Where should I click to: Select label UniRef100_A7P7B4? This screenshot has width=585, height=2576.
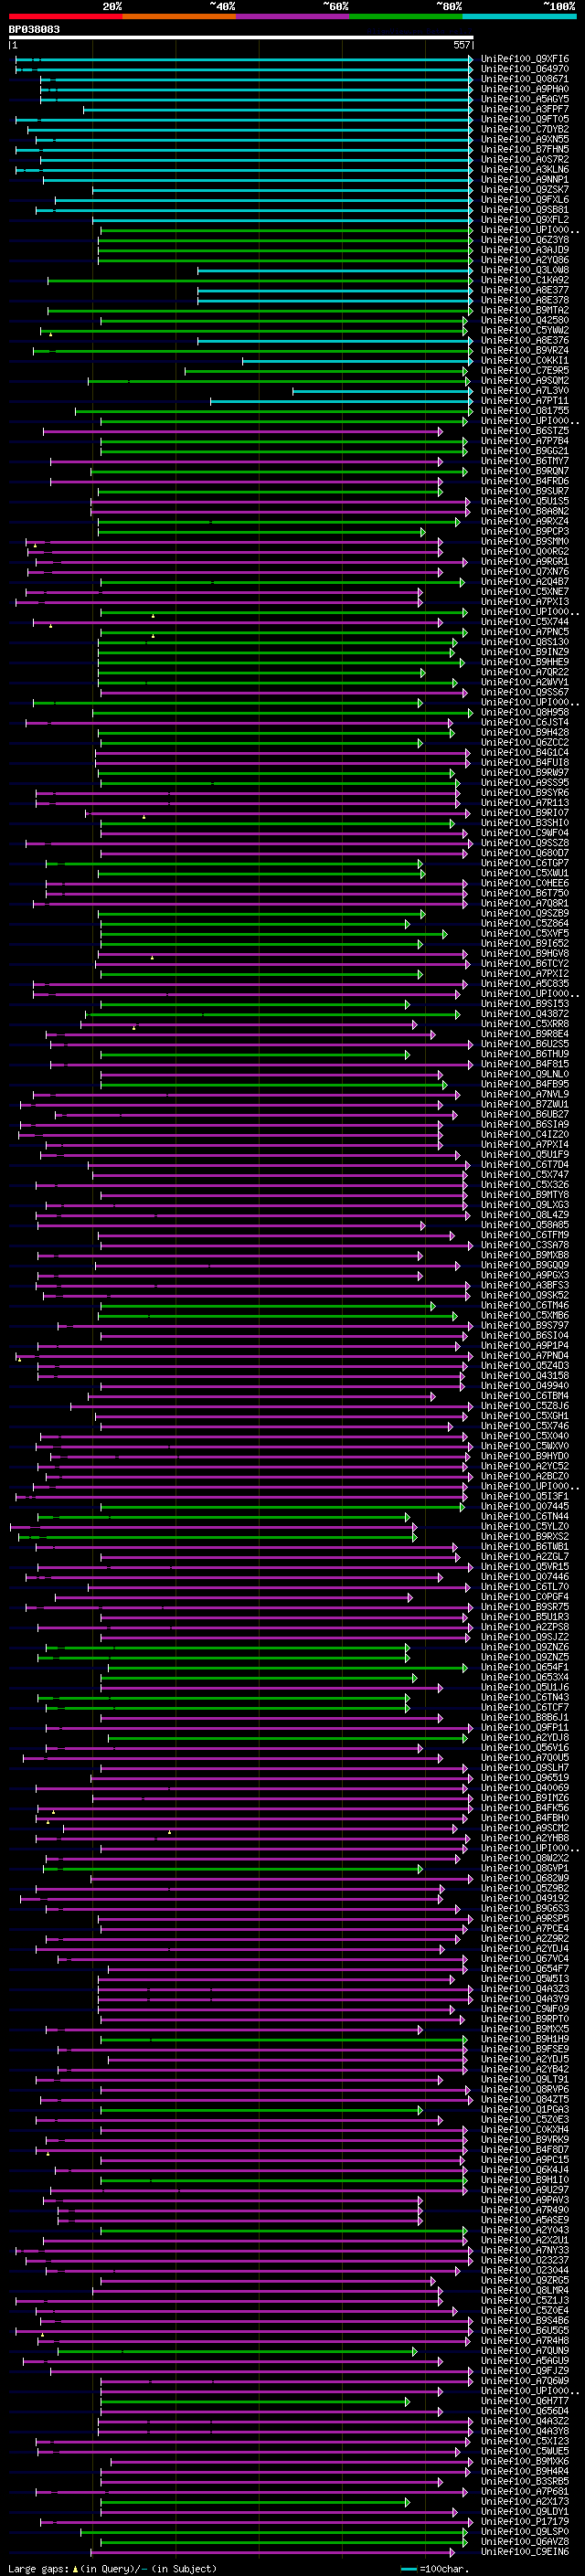click(525, 441)
